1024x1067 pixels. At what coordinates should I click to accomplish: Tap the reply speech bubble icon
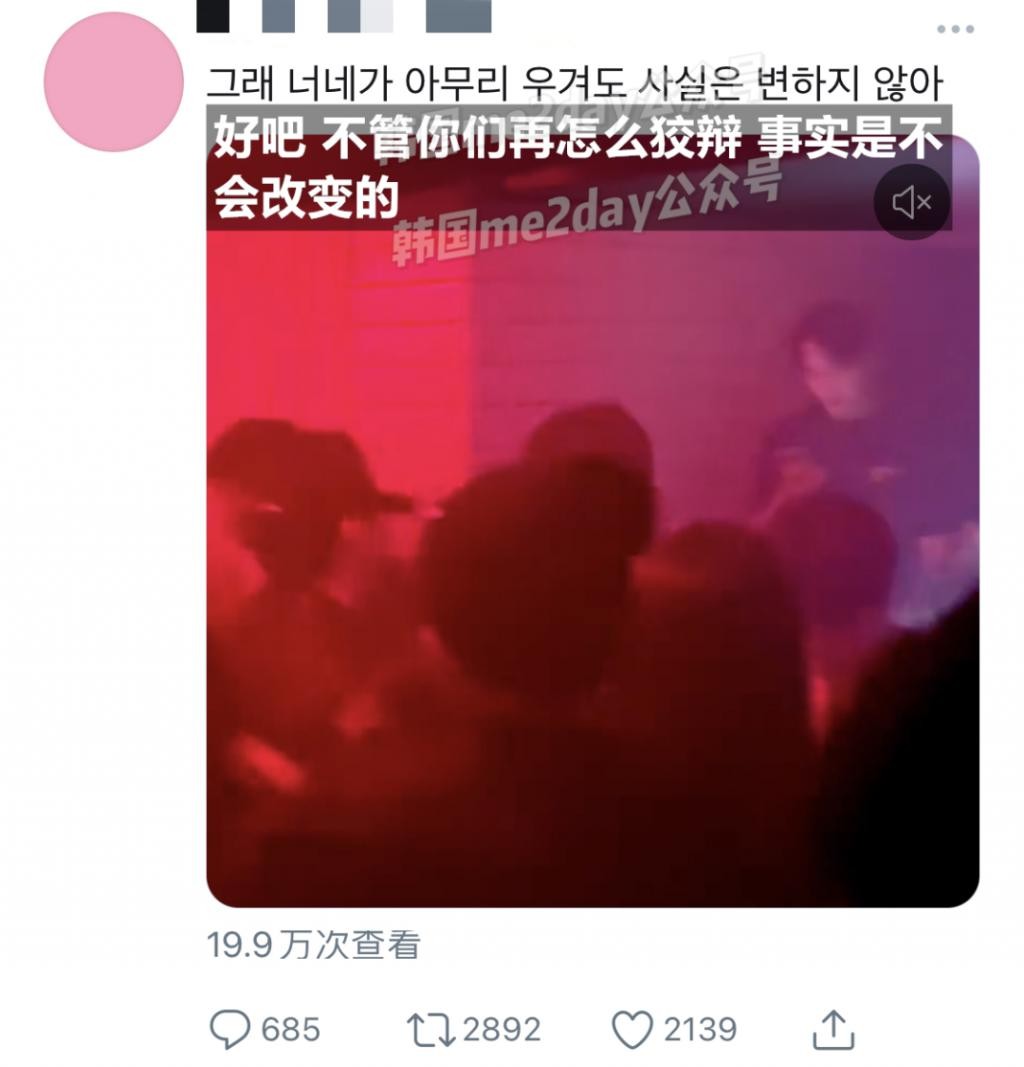pos(229,1029)
